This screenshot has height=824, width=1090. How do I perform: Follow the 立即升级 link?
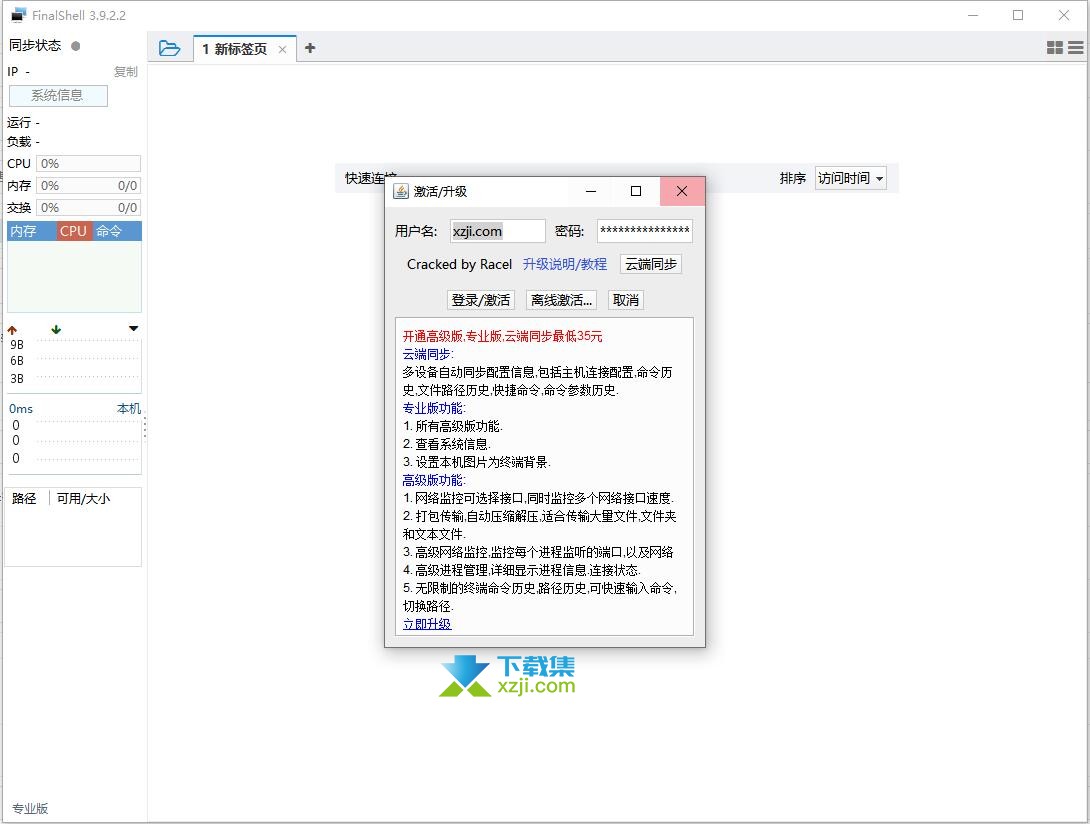point(427,624)
